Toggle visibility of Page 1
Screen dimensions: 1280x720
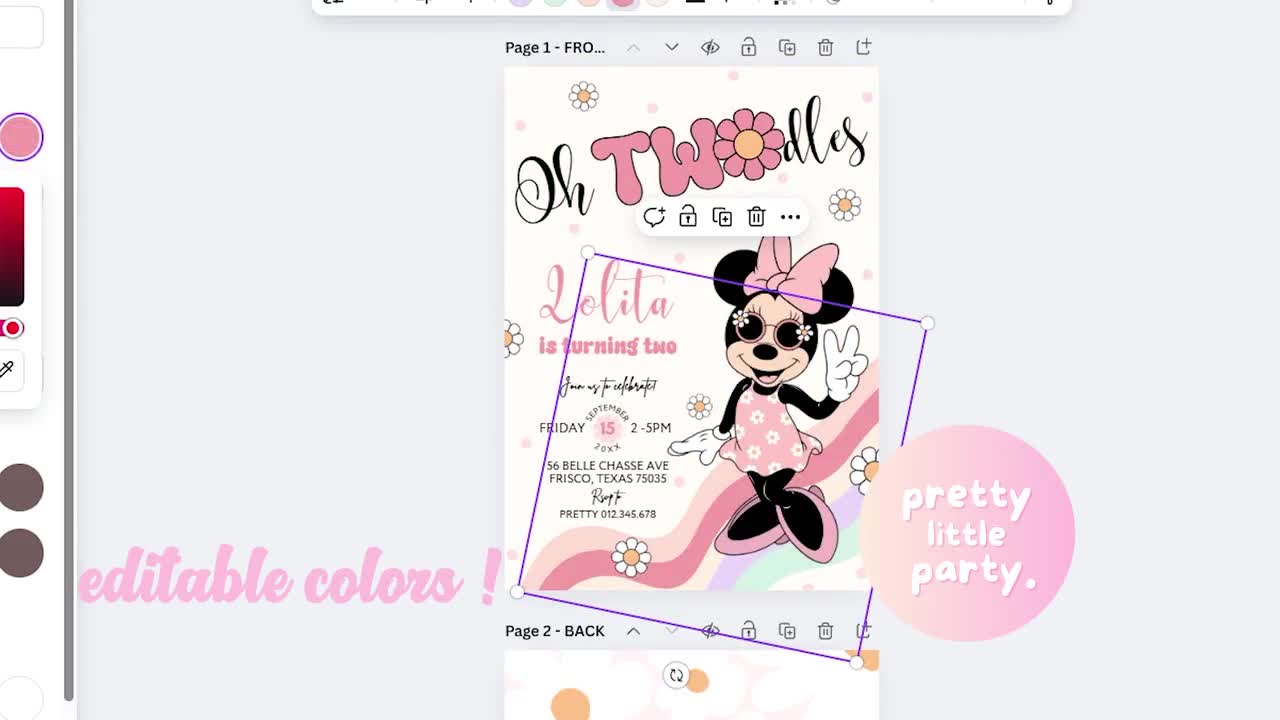[710, 46]
